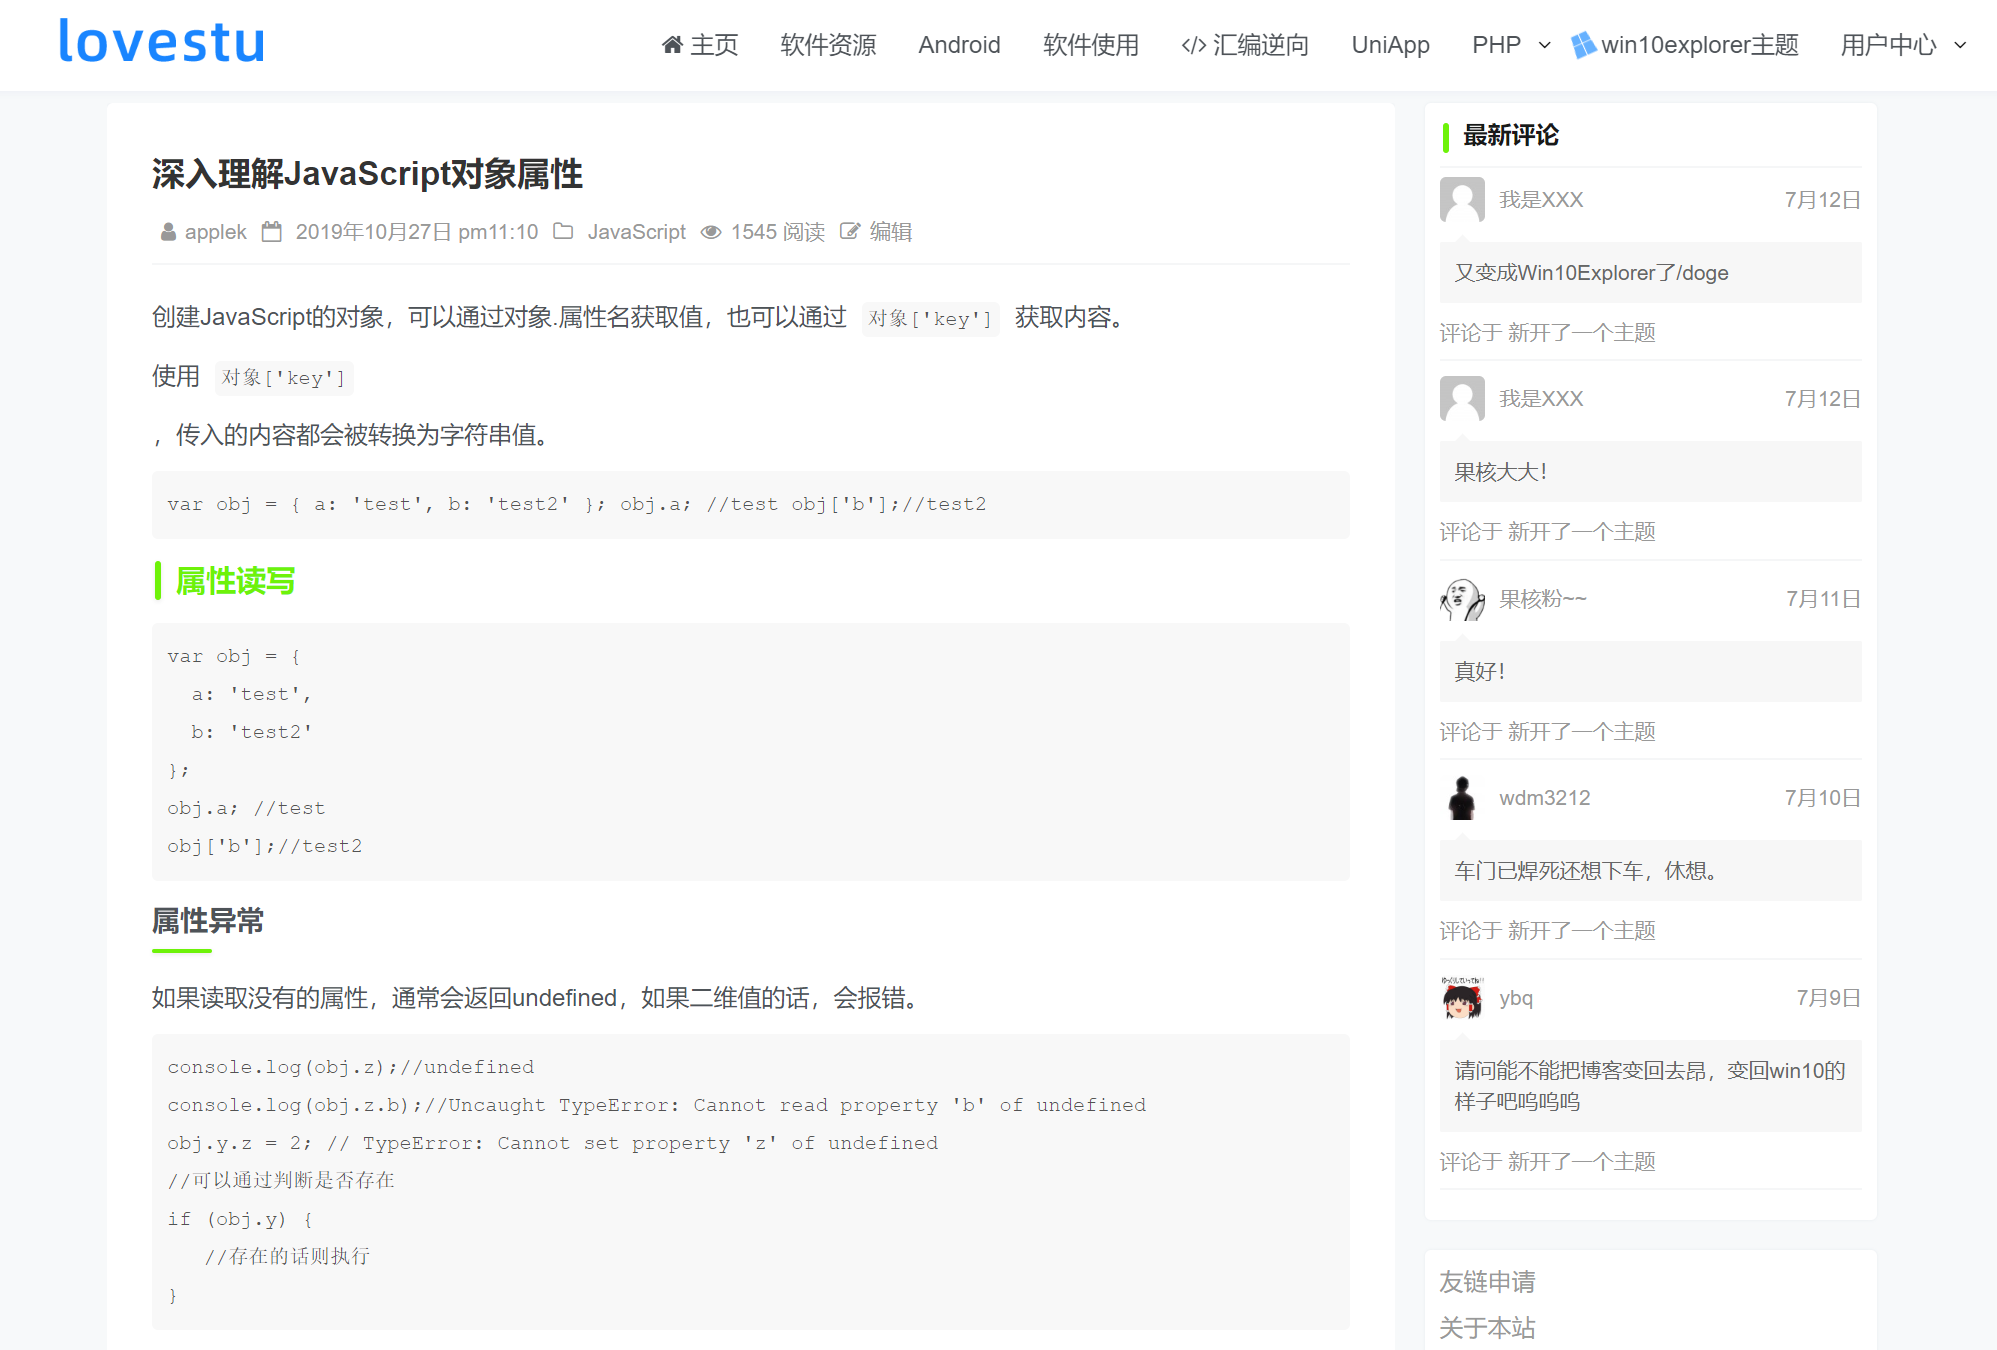Click 果核粉~~ commenter avatar
Viewport: 1997px width, 1350px height.
pyautogui.click(x=1462, y=599)
